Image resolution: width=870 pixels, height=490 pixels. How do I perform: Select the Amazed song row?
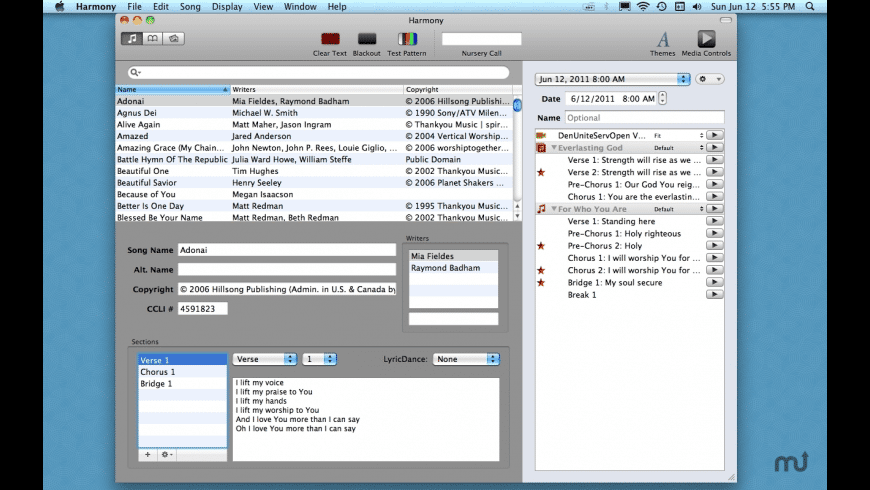click(314, 136)
